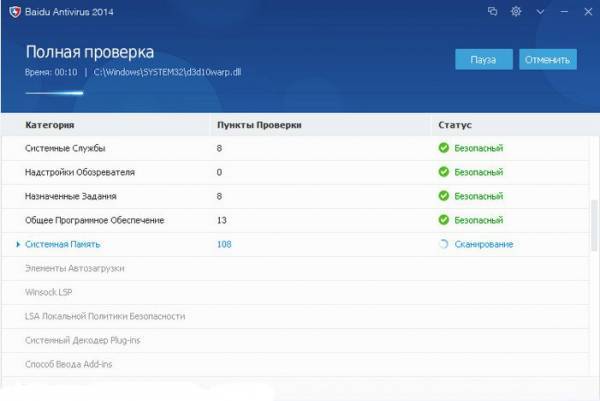Viewport: 600px width, 401px height.
Task: Click the green check icon for Системные Службы
Action: [x=443, y=148]
